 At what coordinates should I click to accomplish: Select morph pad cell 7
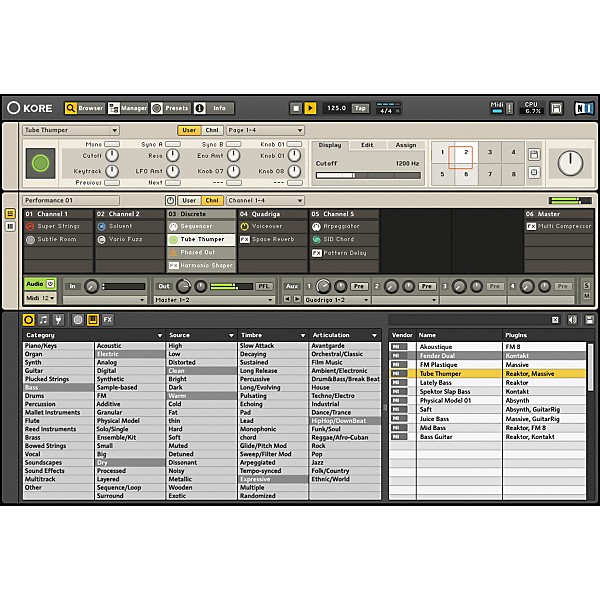[490, 174]
